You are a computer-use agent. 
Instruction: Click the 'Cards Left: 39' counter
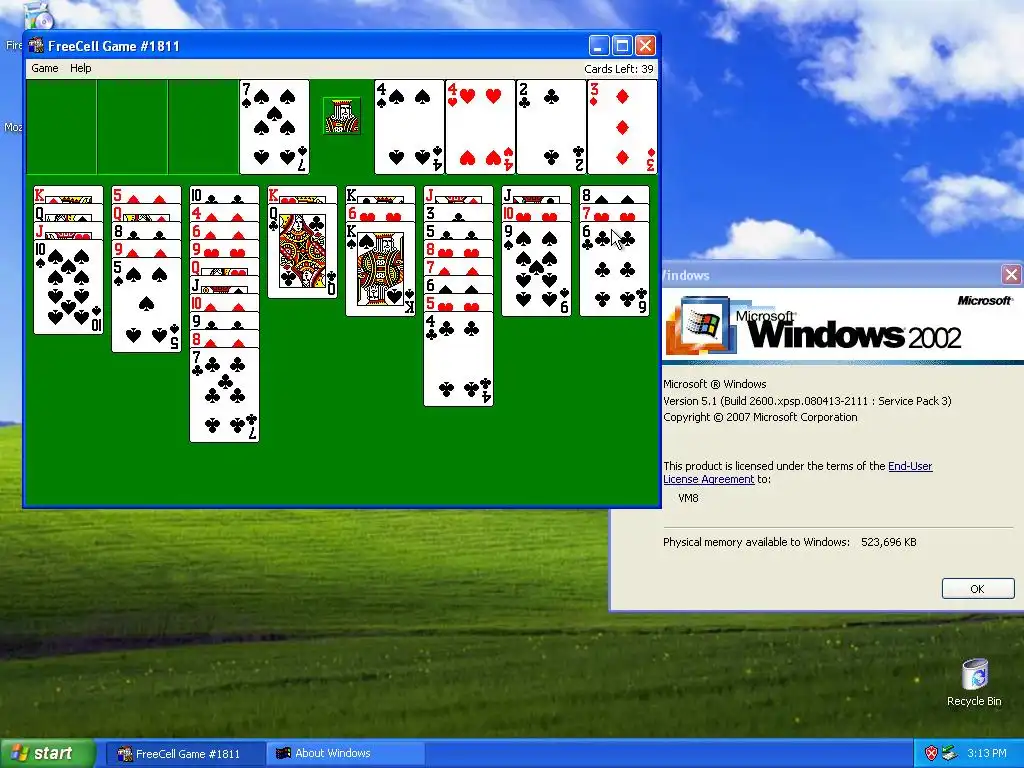(x=618, y=69)
